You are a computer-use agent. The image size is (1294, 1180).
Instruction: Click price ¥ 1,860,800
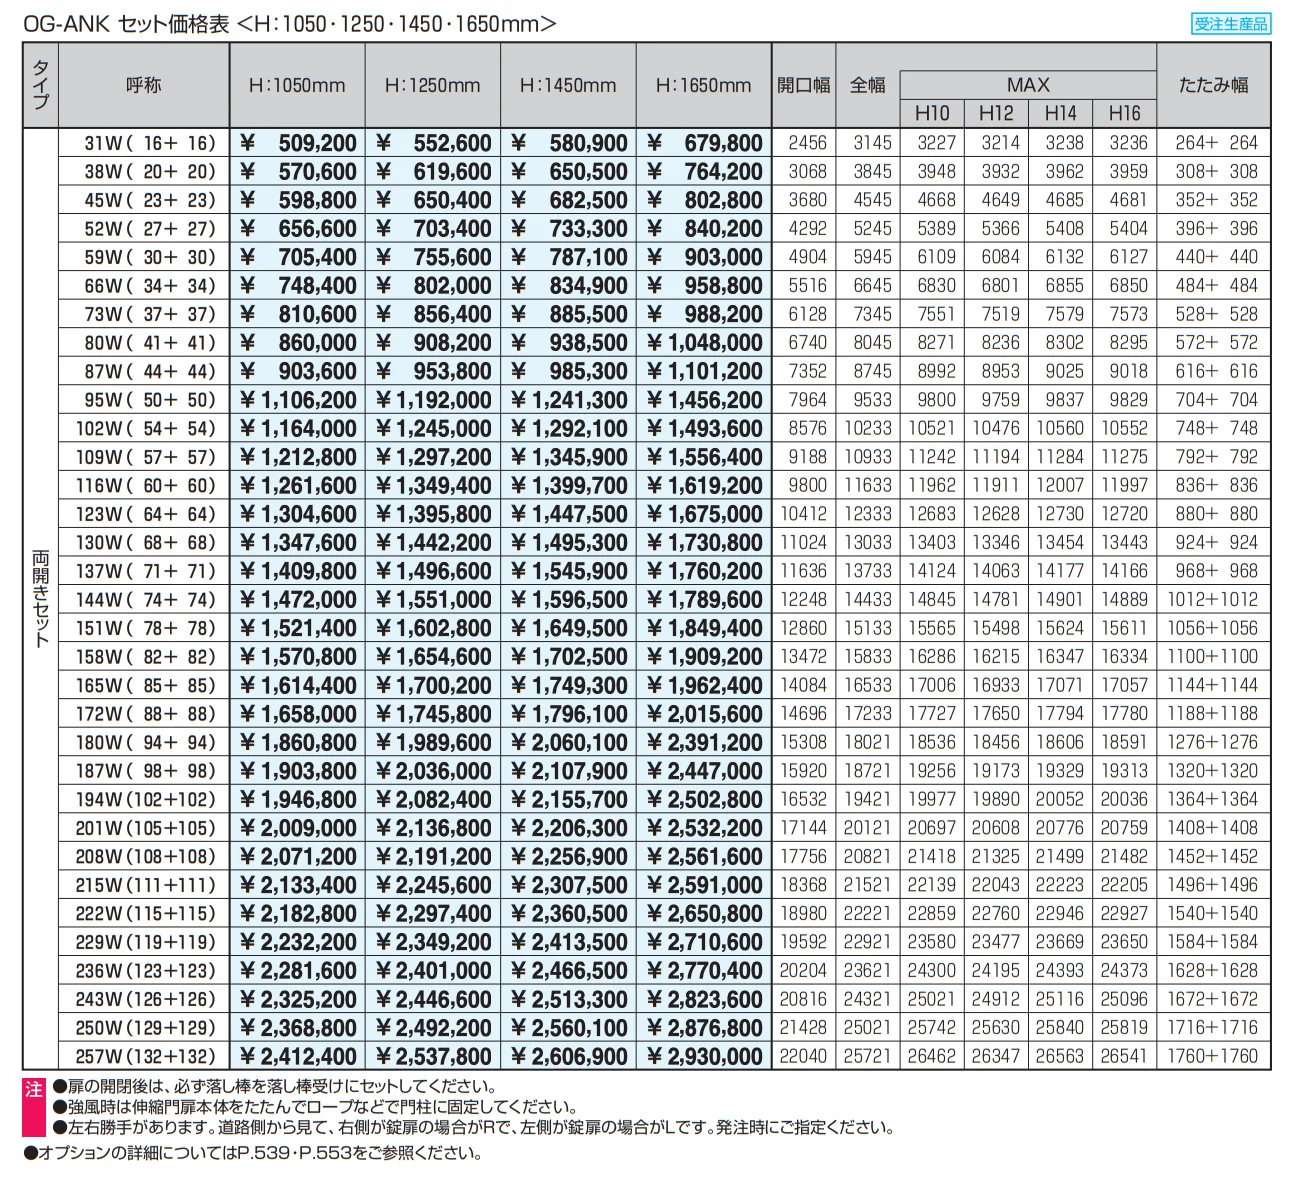297,743
